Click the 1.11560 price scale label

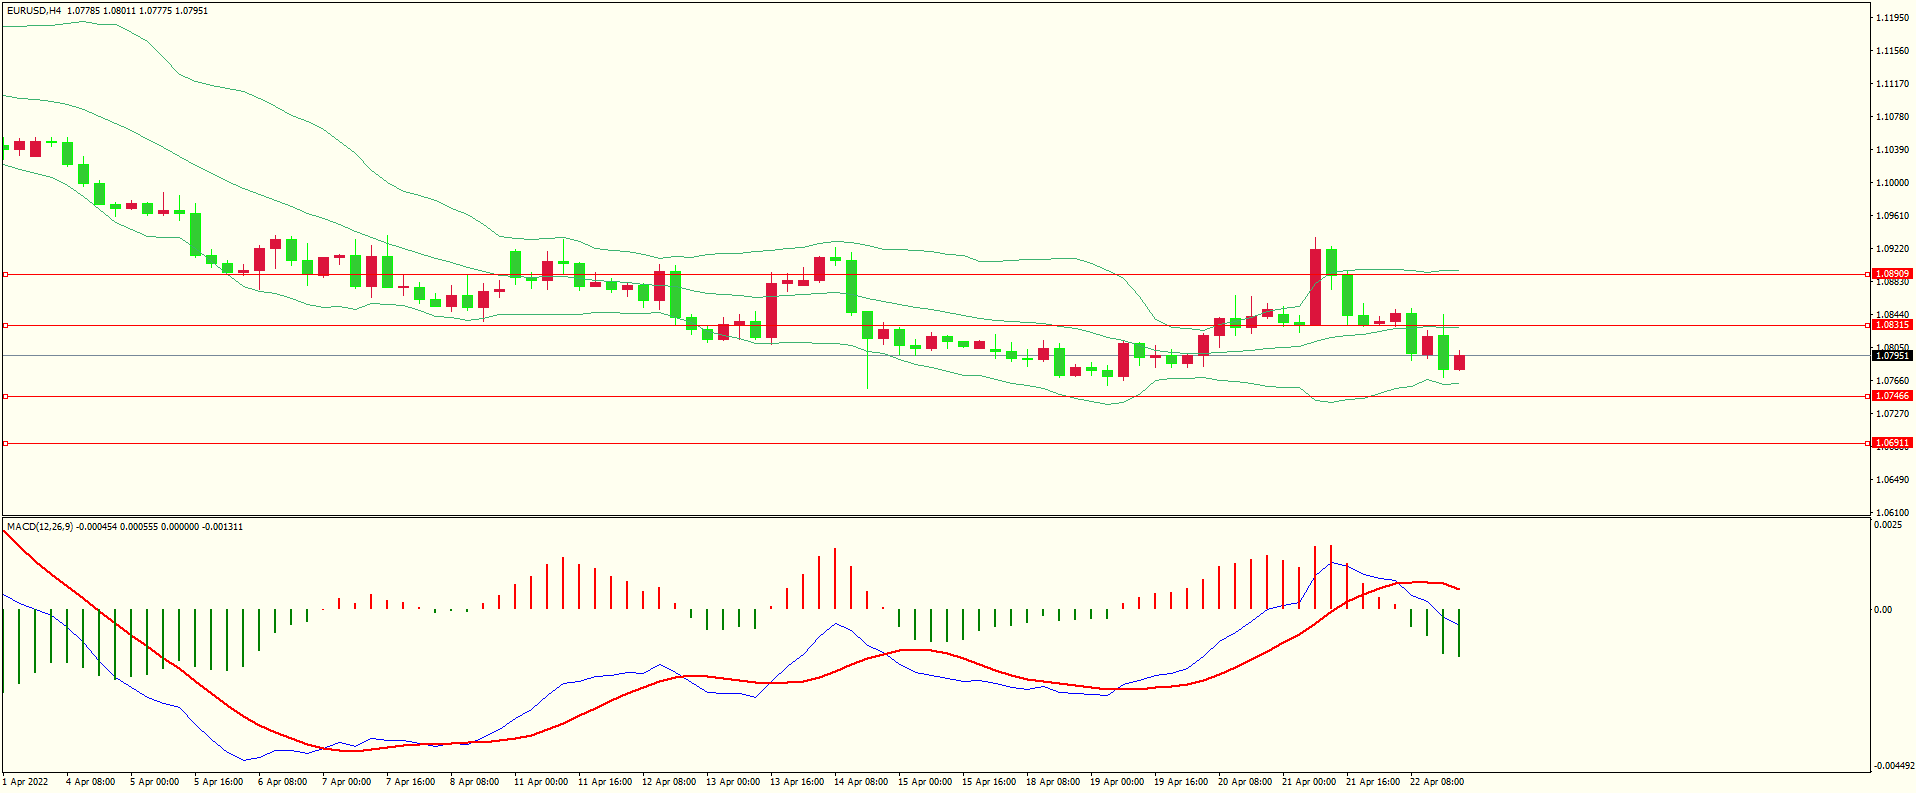pos(1893,51)
